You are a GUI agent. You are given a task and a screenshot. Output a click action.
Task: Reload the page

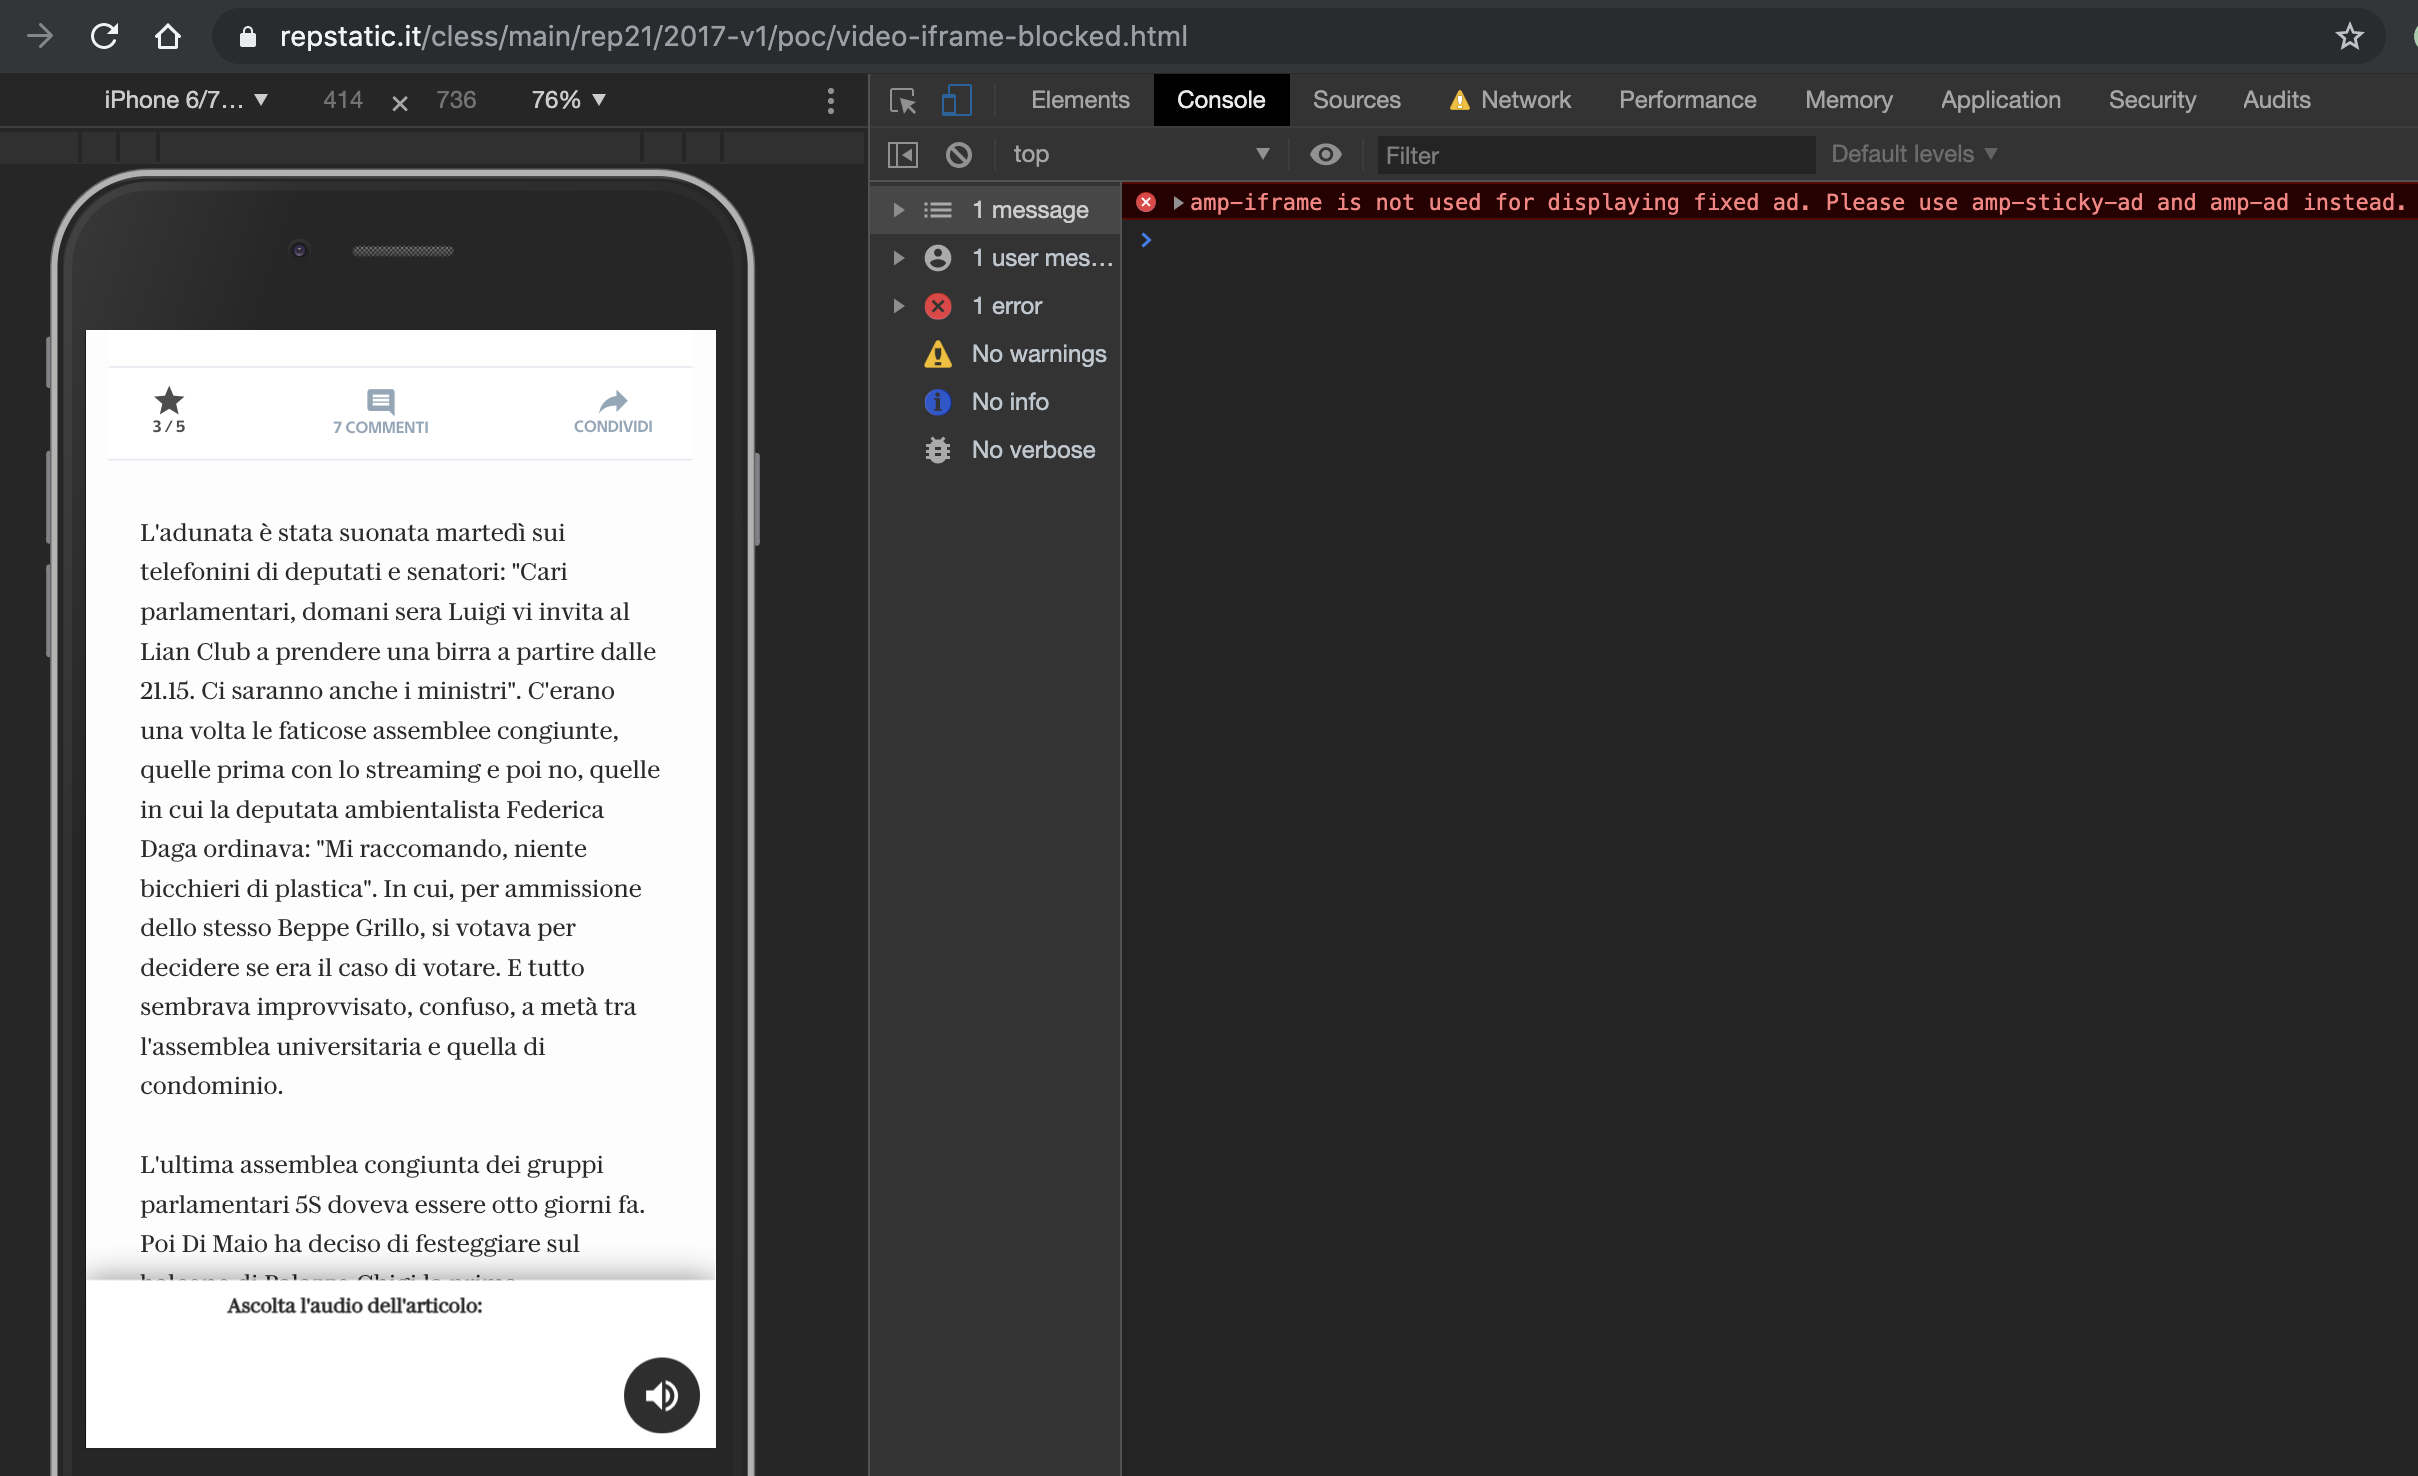[x=104, y=36]
